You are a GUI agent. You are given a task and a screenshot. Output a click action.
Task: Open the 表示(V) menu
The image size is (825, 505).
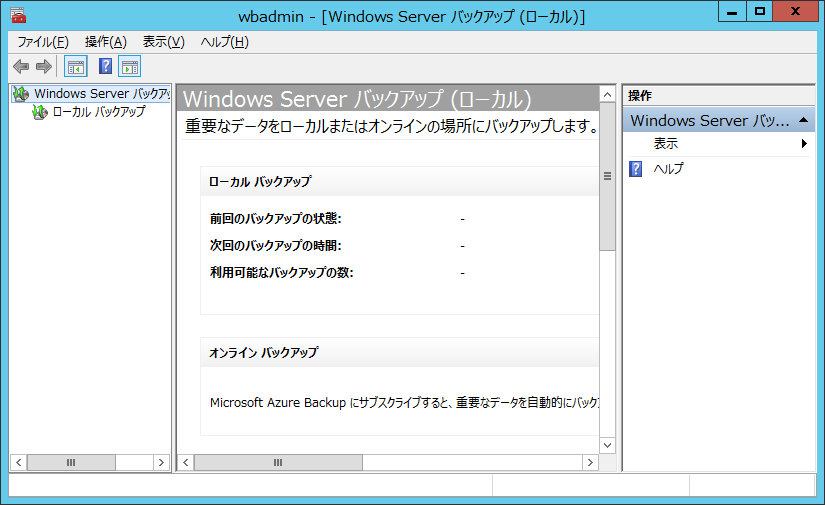164,42
